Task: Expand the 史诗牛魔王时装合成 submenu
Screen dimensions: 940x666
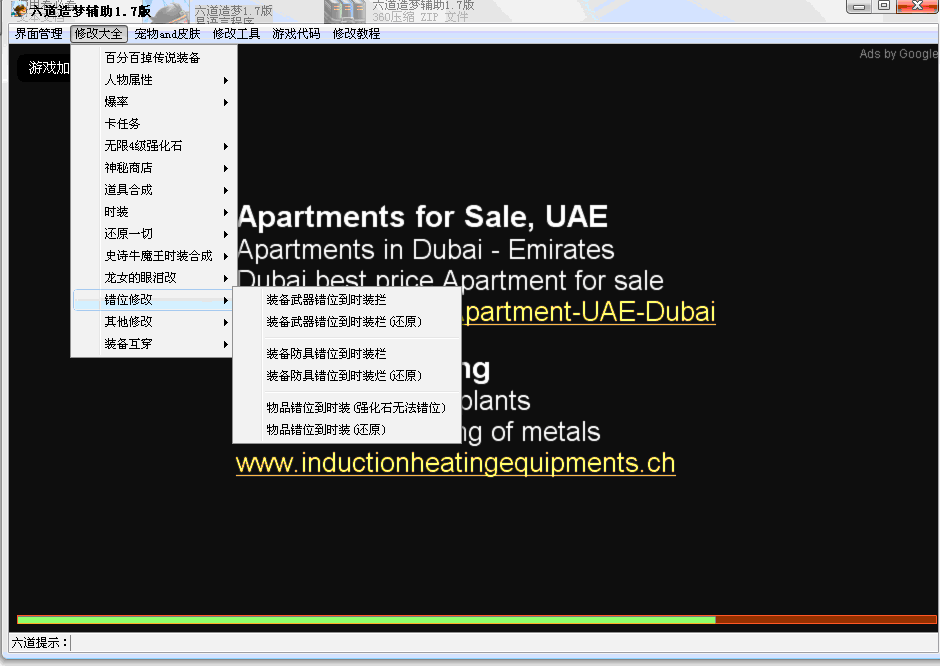Action: [154, 256]
